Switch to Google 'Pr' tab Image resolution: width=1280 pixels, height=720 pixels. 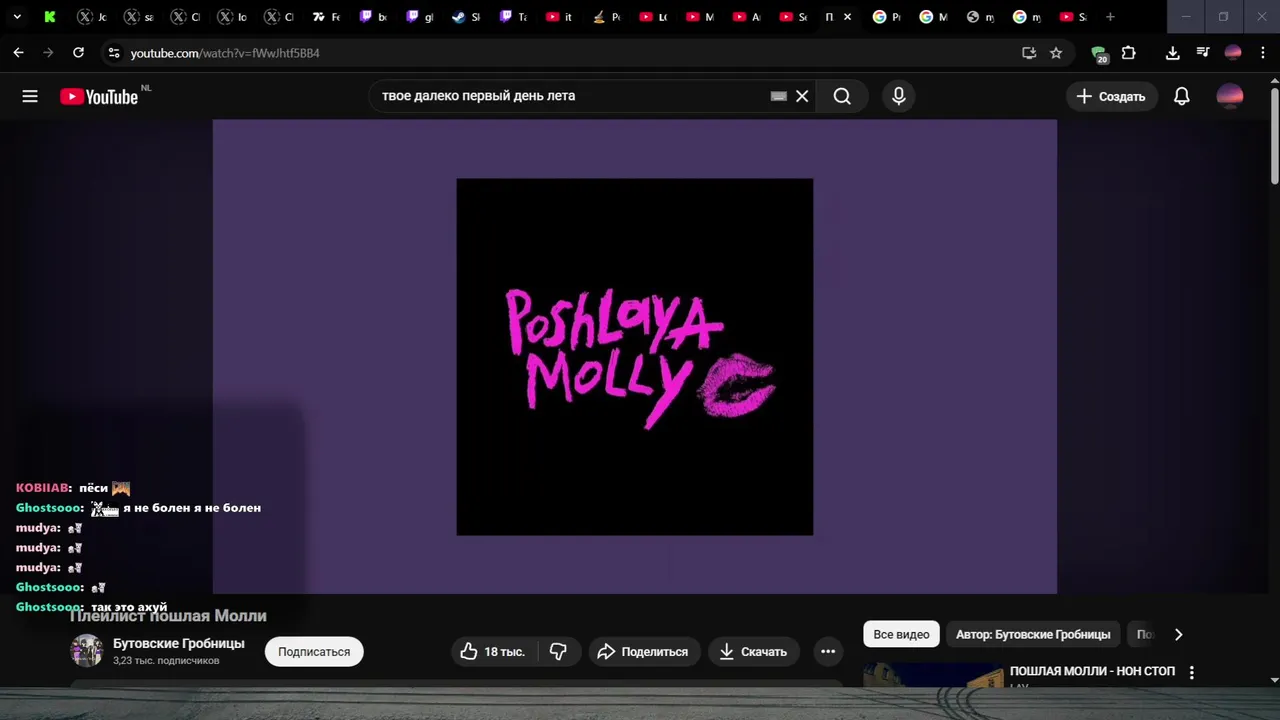(x=885, y=17)
